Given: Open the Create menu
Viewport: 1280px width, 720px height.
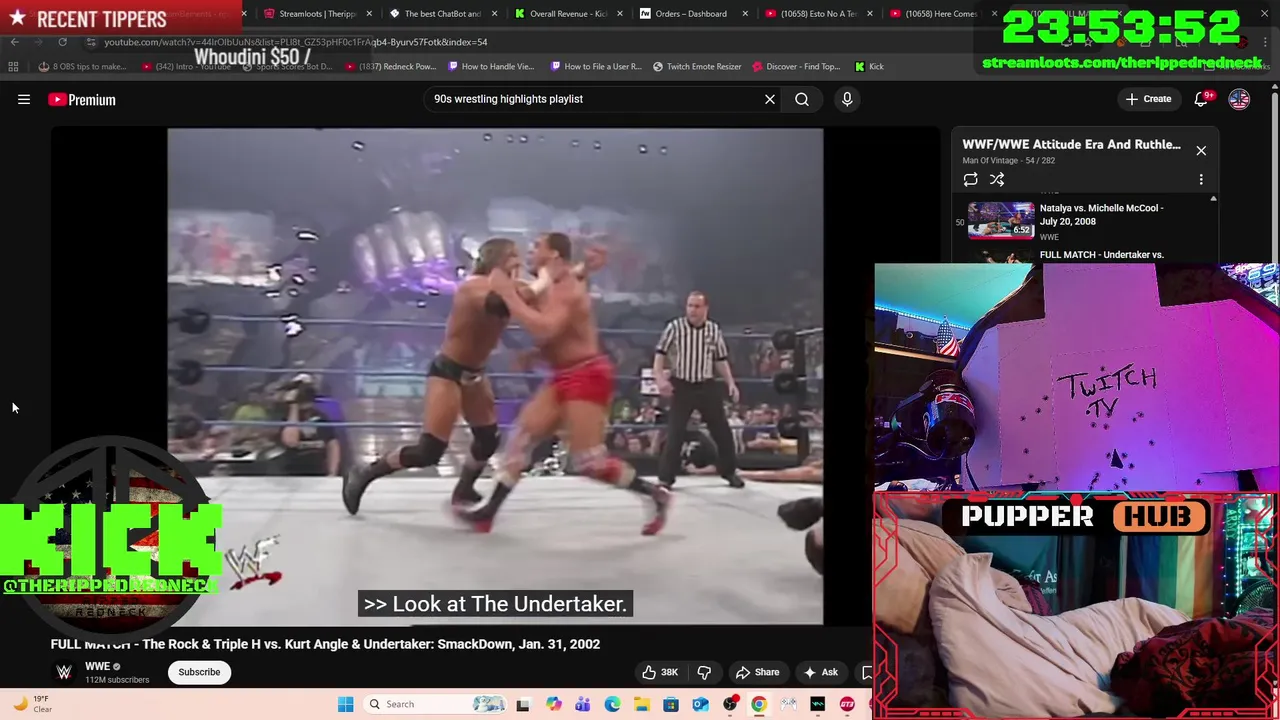Looking at the screenshot, I should [x=1148, y=99].
